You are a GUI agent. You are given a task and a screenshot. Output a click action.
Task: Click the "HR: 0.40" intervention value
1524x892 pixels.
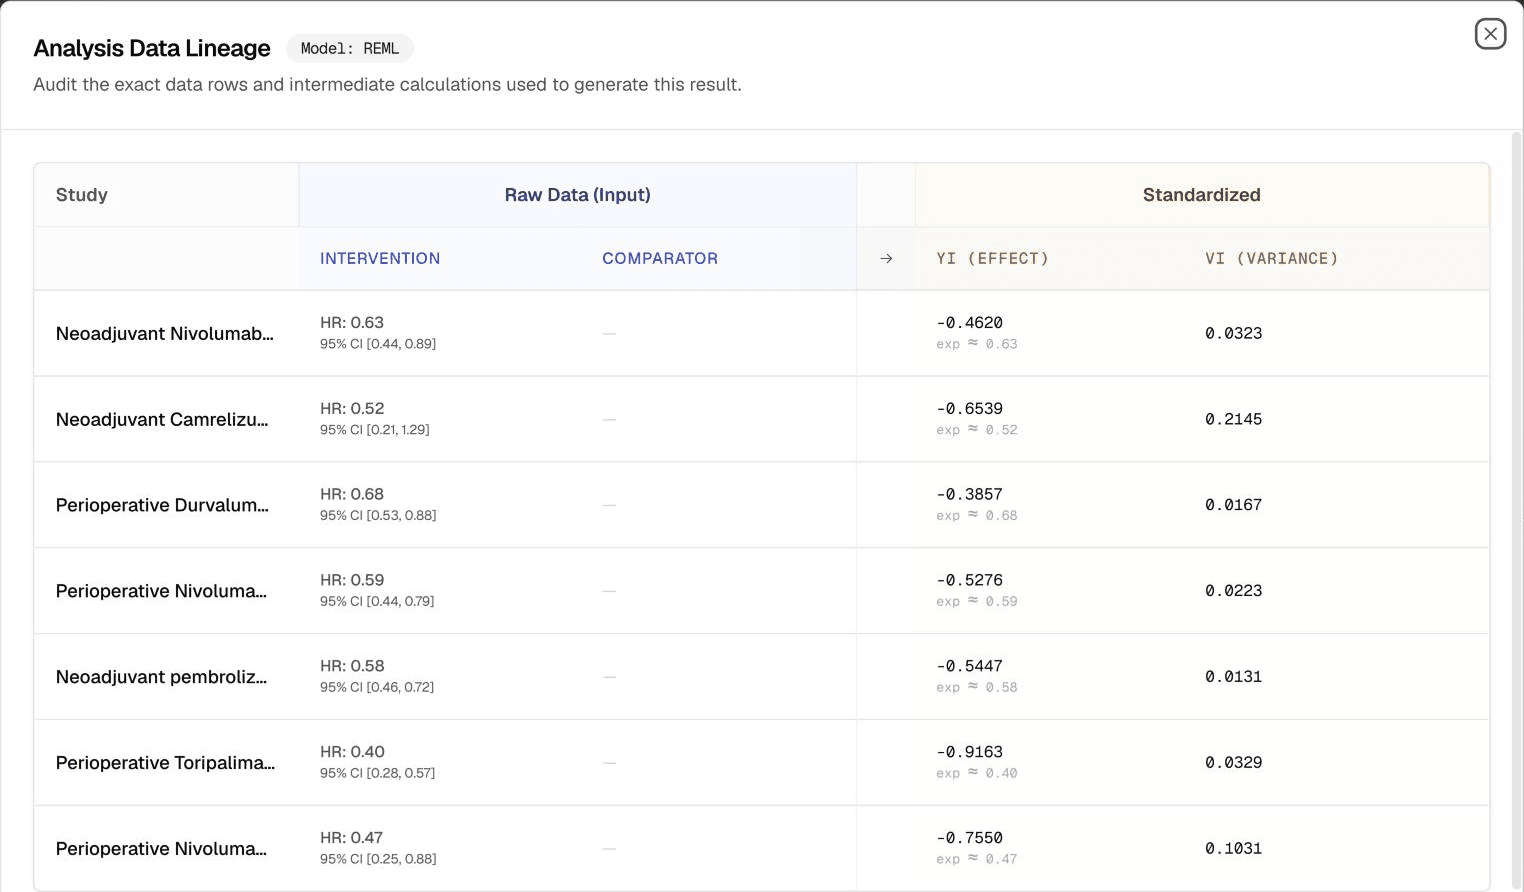coord(352,752)
